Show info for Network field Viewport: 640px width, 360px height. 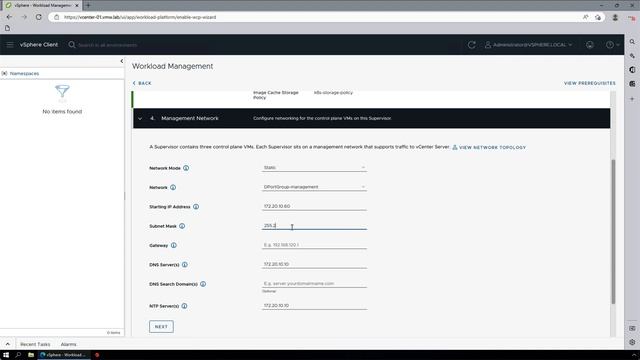[x=173, y=187]
